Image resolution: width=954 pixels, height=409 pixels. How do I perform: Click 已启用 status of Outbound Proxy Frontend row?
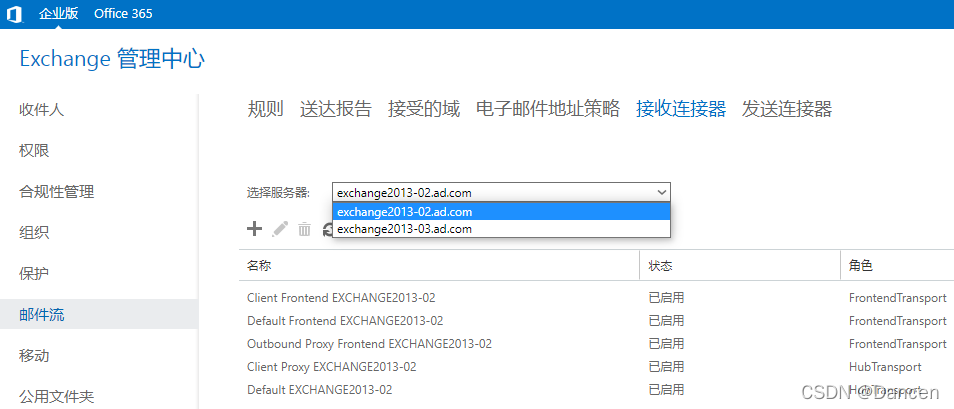pos(666,344)
